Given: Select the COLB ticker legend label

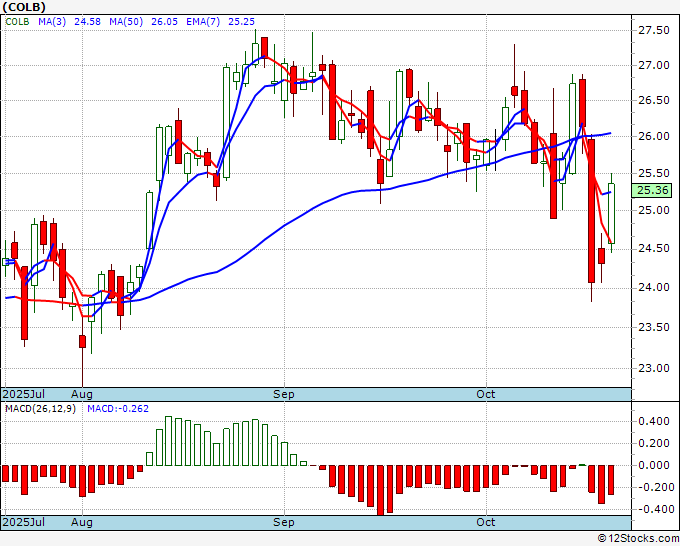Looking at the screenshot, I should coord(17,22).
